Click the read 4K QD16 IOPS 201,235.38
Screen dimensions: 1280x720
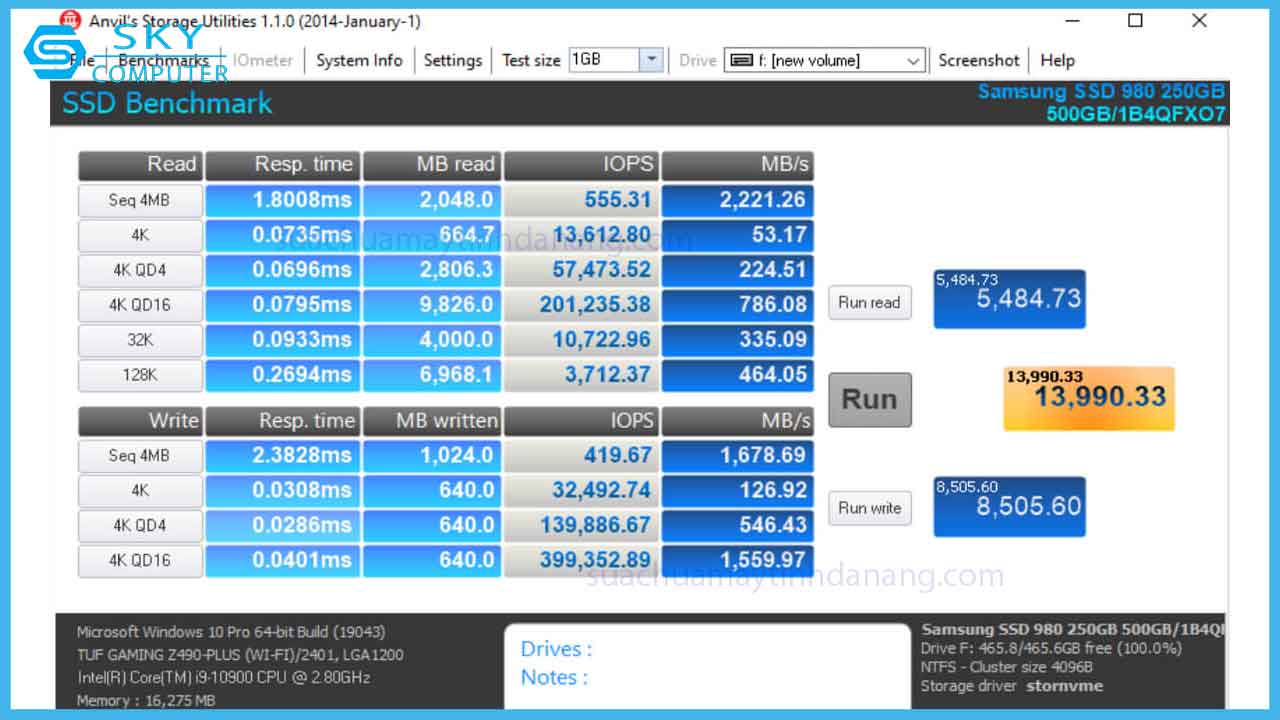[x=581, y=305]
